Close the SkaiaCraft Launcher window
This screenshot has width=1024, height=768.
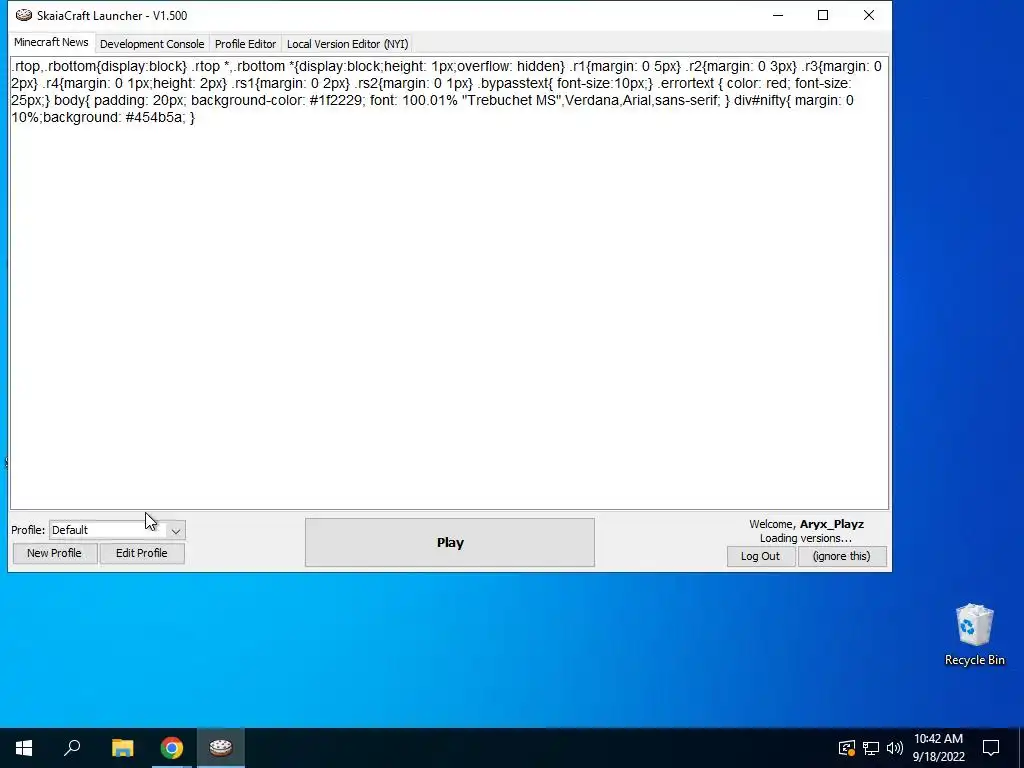click(869, 15)
